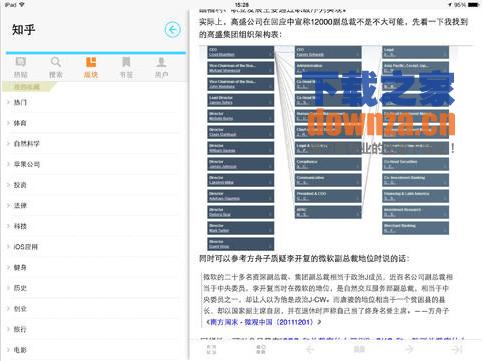This screenshot has width=483, height=361.
Task: Tap the circular back arrow beside 知乎
Action: (172, 30)
